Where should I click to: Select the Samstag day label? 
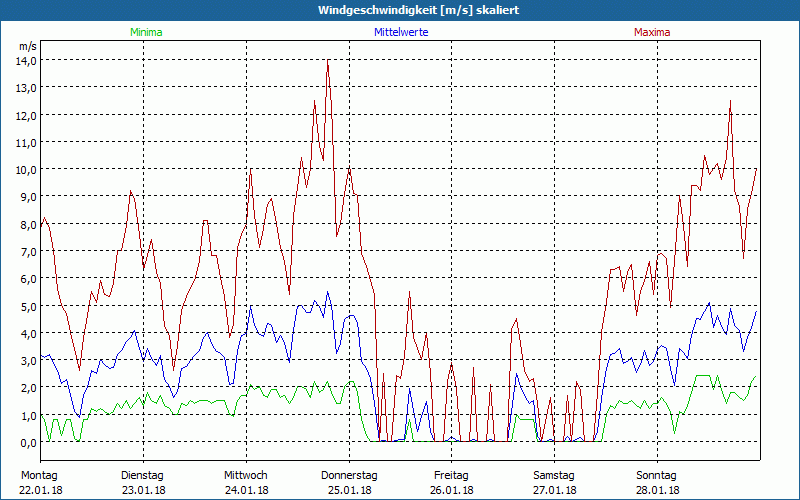[553, 475]
